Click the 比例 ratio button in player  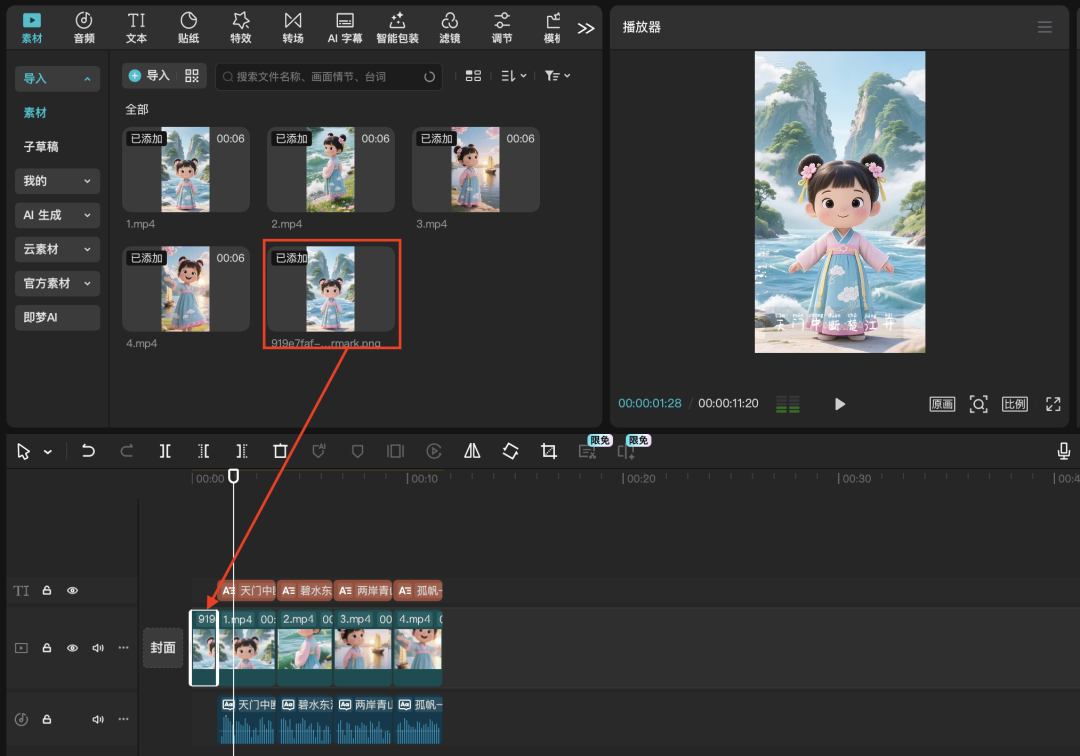point(1014,404)
